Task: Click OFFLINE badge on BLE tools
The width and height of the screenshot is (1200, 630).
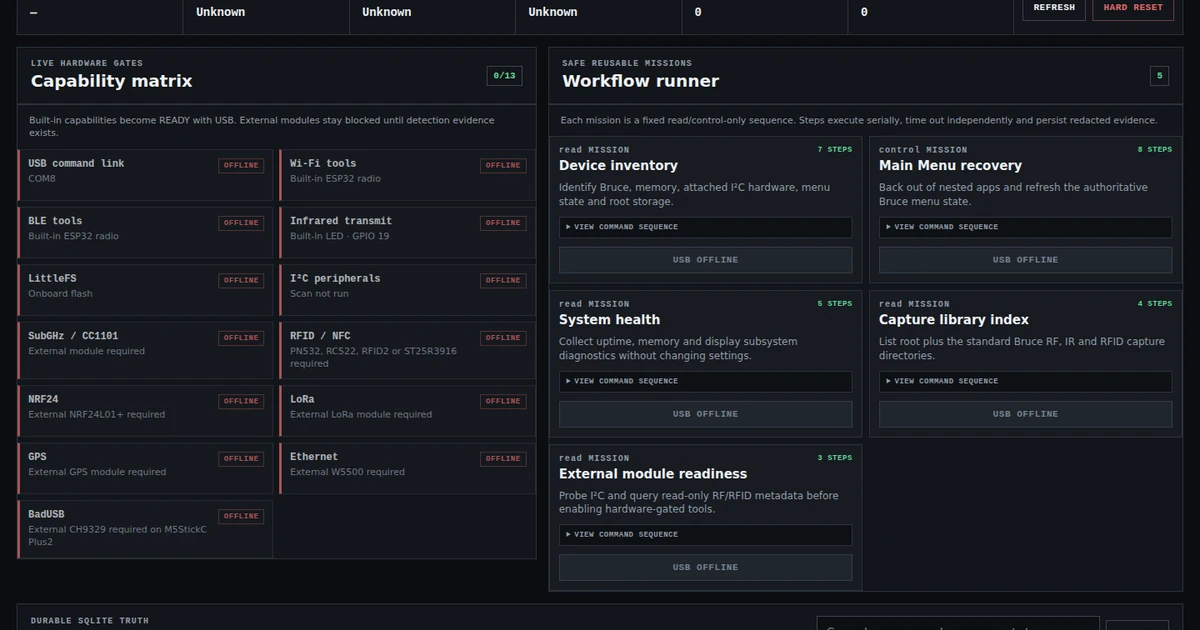Action: click(x=241, y=223)
